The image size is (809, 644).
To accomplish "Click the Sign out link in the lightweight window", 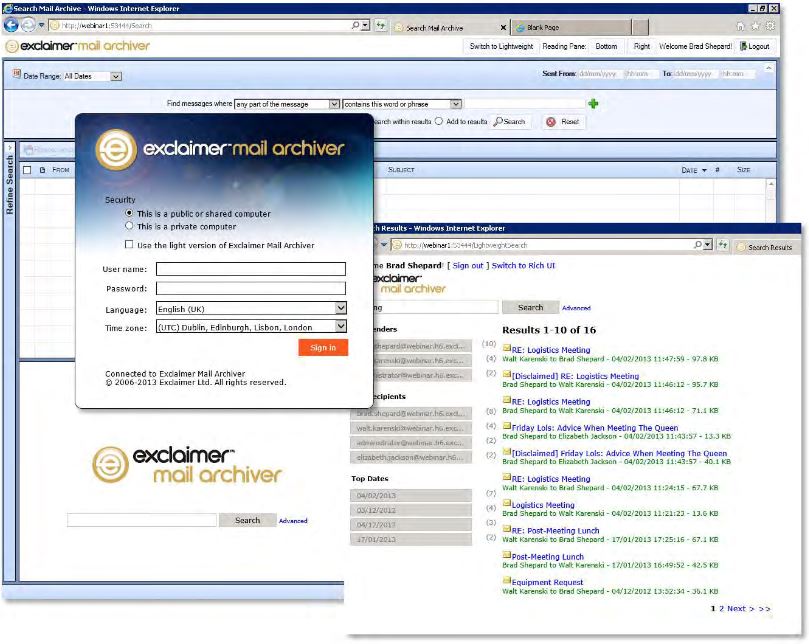I will [x=468, y=265].
